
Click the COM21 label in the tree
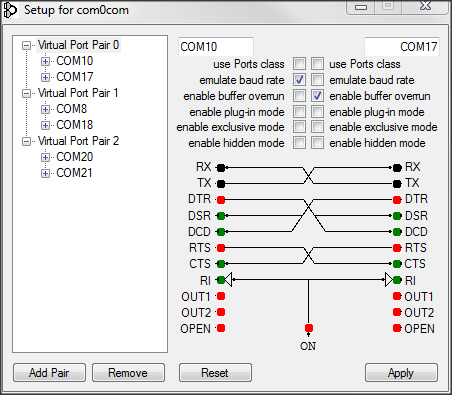pyautogui.click(x=74, y=173)
